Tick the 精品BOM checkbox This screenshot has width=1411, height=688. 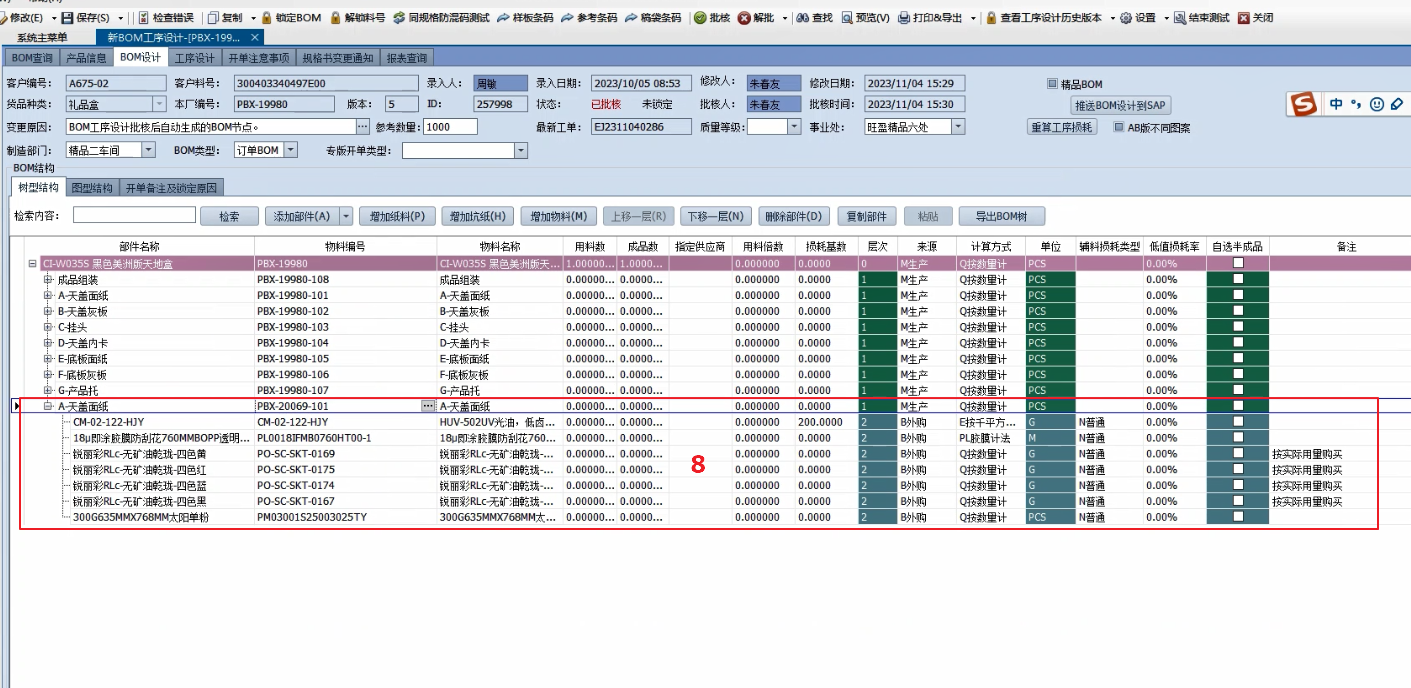1051,84
